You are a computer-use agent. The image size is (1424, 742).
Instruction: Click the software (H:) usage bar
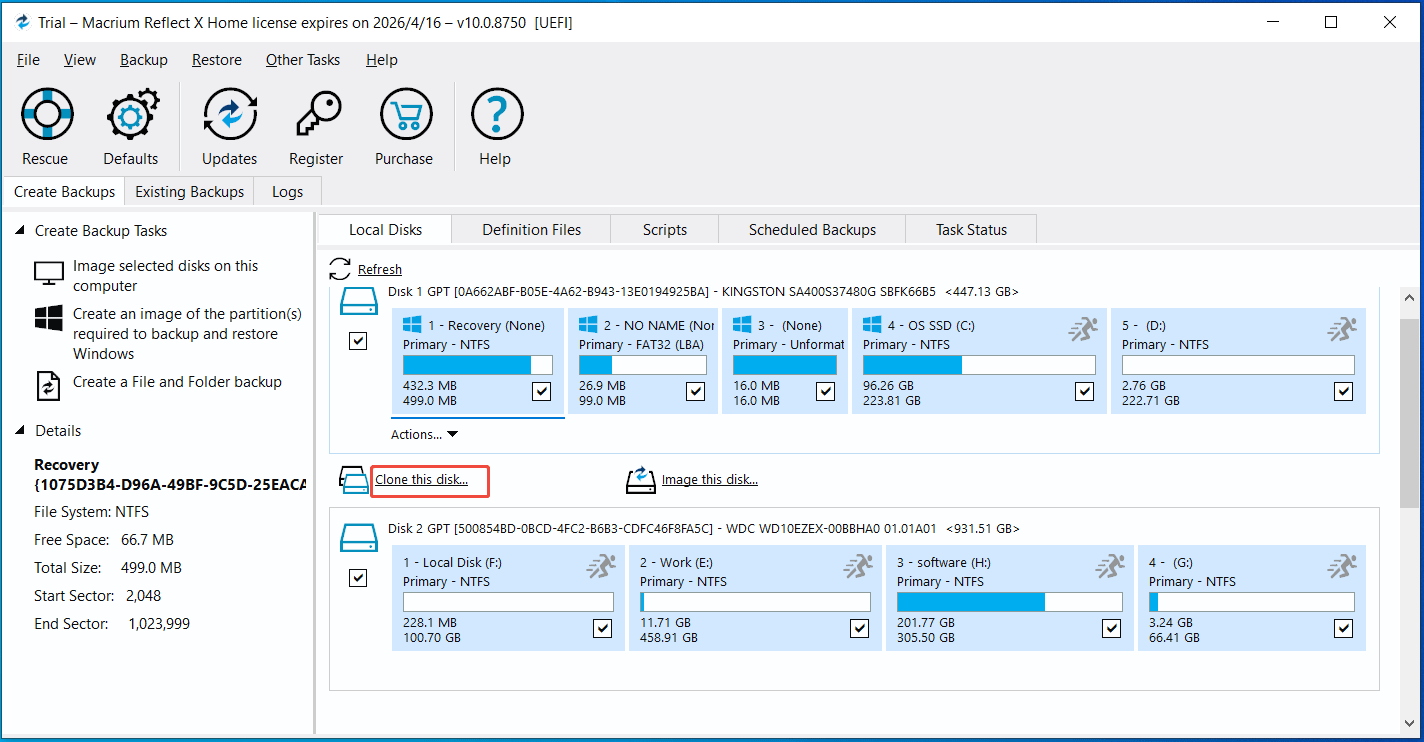(x=1008, y=601)
